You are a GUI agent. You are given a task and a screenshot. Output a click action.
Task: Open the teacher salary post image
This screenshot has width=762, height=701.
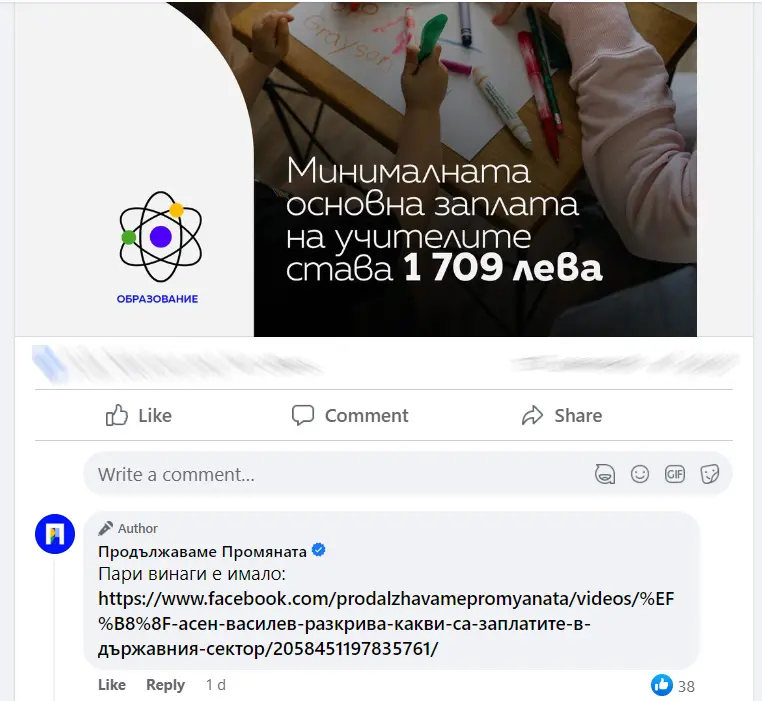pyautogui.click(x=356, y=169)
